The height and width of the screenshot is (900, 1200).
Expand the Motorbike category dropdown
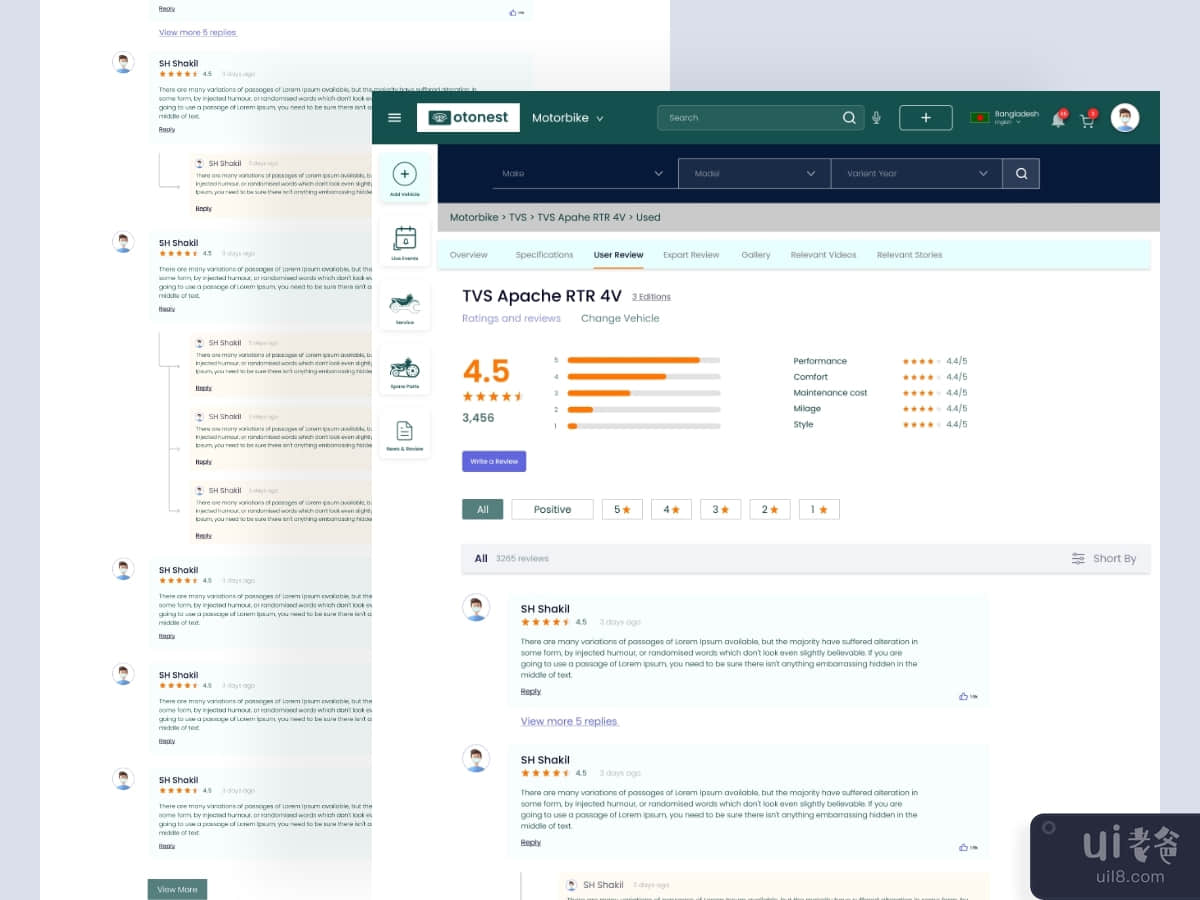pyautogui.click(x=567, y=117)
